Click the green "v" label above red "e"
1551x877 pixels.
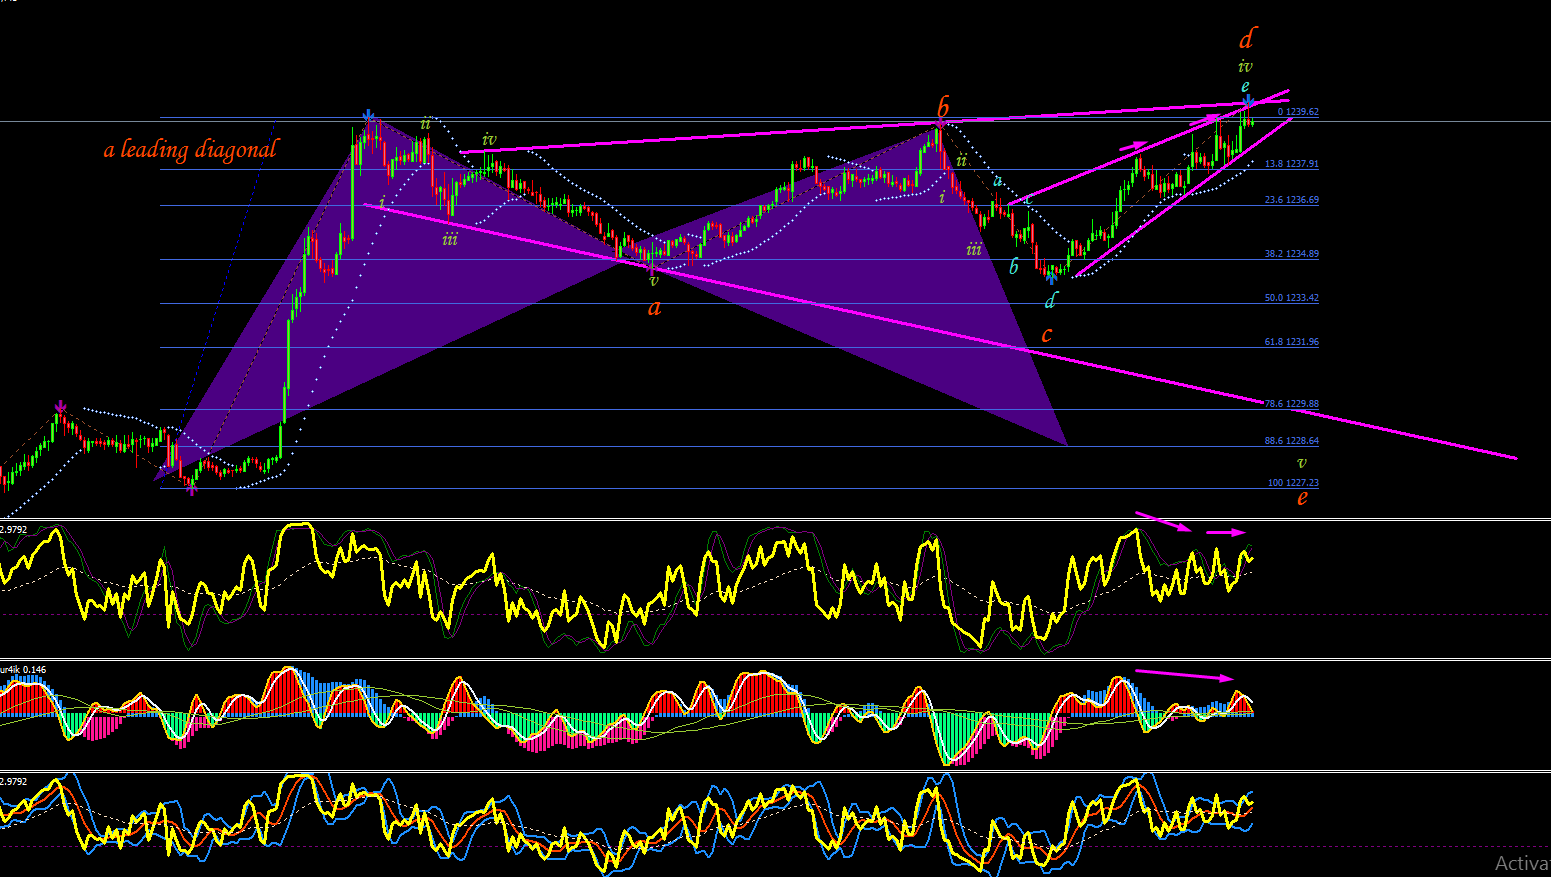[x=1301, y=463]
